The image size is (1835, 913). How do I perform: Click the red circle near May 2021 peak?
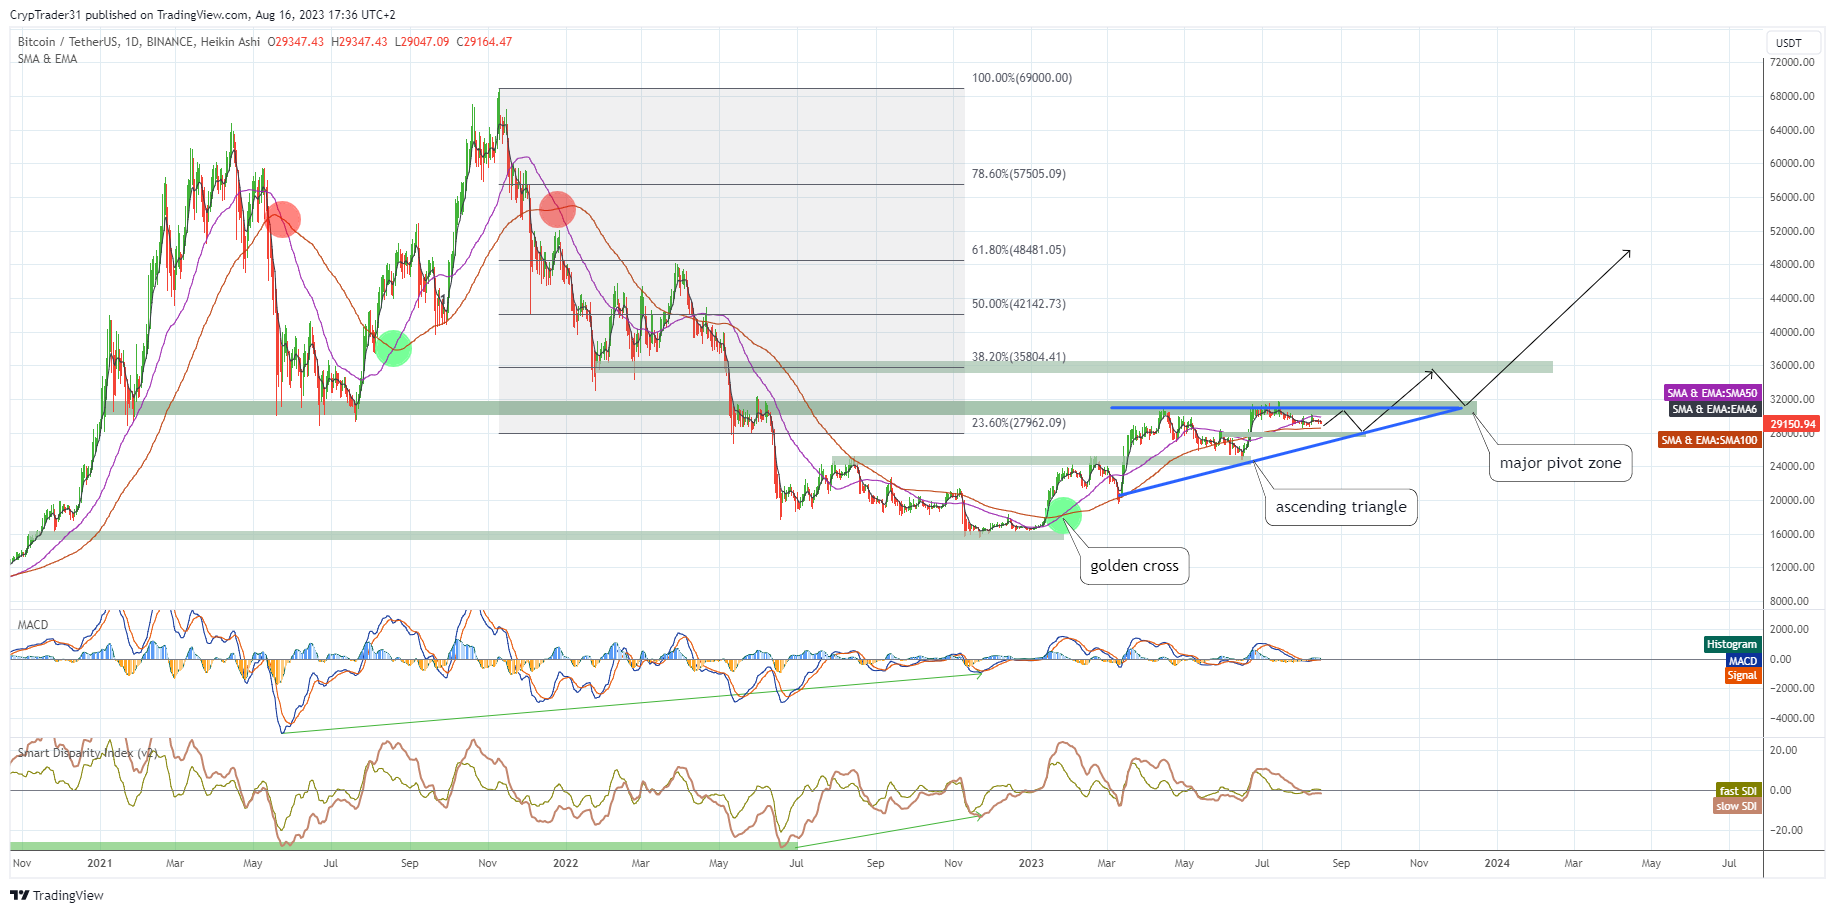[282, 219]
